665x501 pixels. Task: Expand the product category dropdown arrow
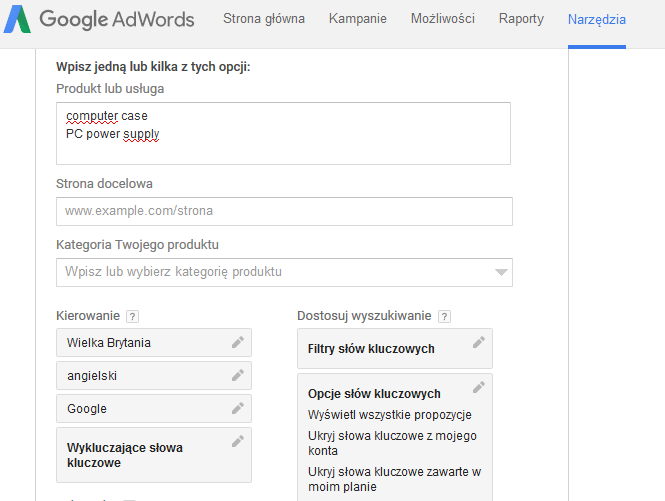pyautogui.click(x=501, y=272)
